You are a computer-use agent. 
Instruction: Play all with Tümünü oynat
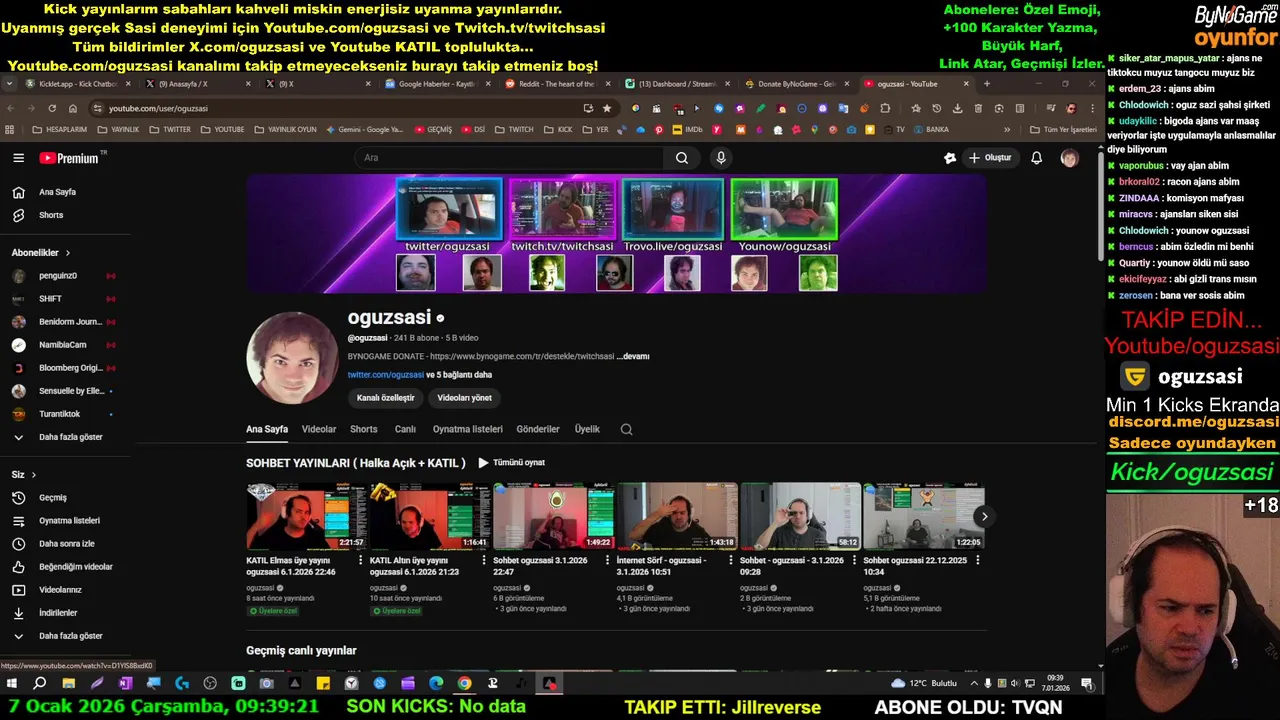(x=511, y=463)
